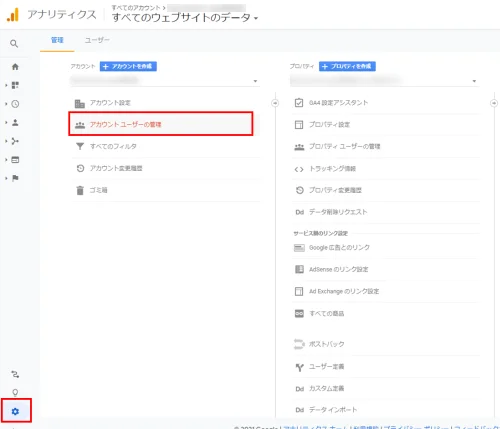Click the funnel icon for すべてのフィルタ
The image size is (500, 429).
pyautogui.click(x=80, y=146)
